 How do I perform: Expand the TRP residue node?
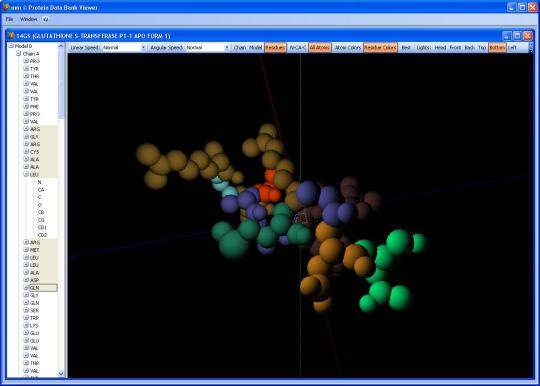coord(26,318)
